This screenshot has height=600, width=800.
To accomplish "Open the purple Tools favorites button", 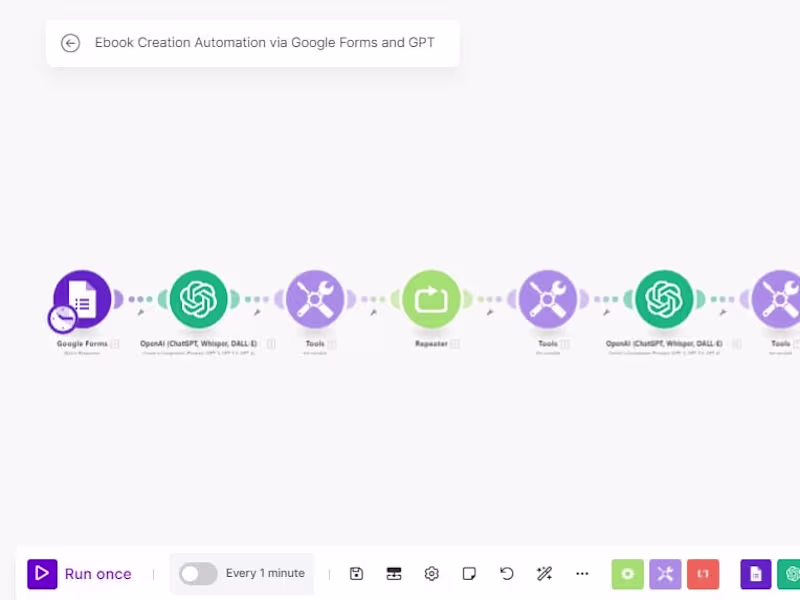I will (665, 574).
